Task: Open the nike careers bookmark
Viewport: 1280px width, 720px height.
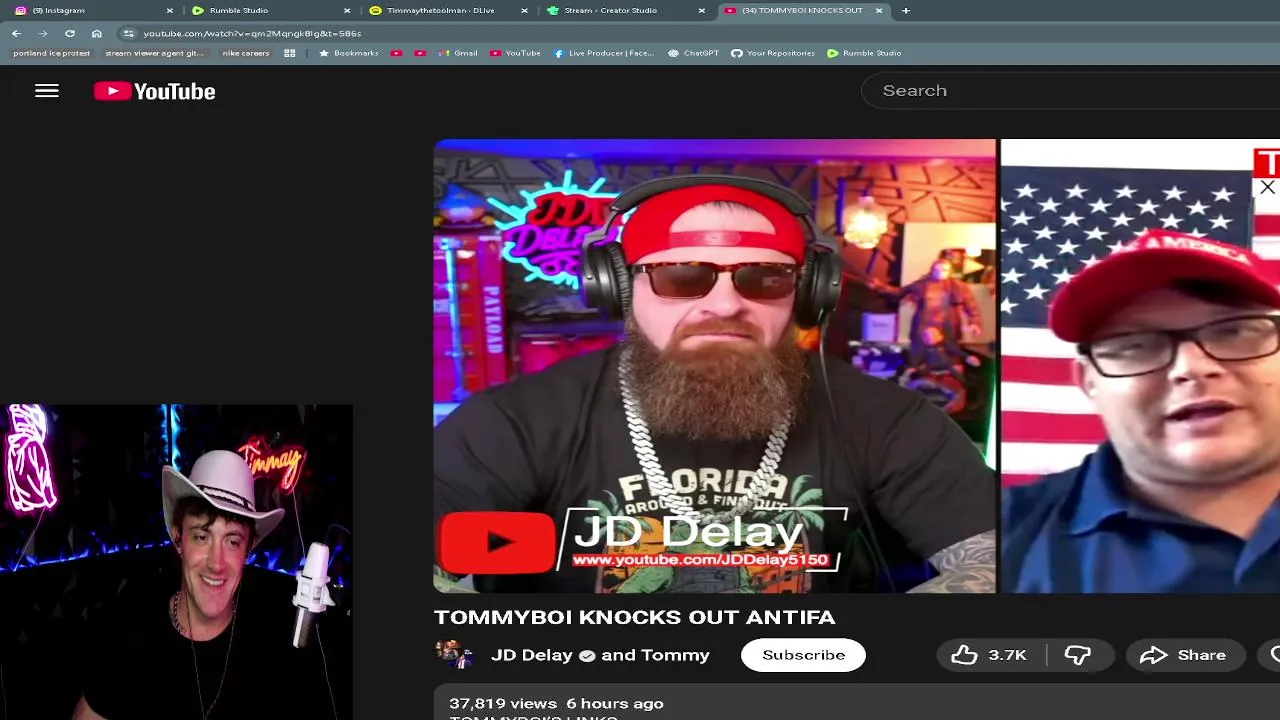Action: [x=246, y=53]
